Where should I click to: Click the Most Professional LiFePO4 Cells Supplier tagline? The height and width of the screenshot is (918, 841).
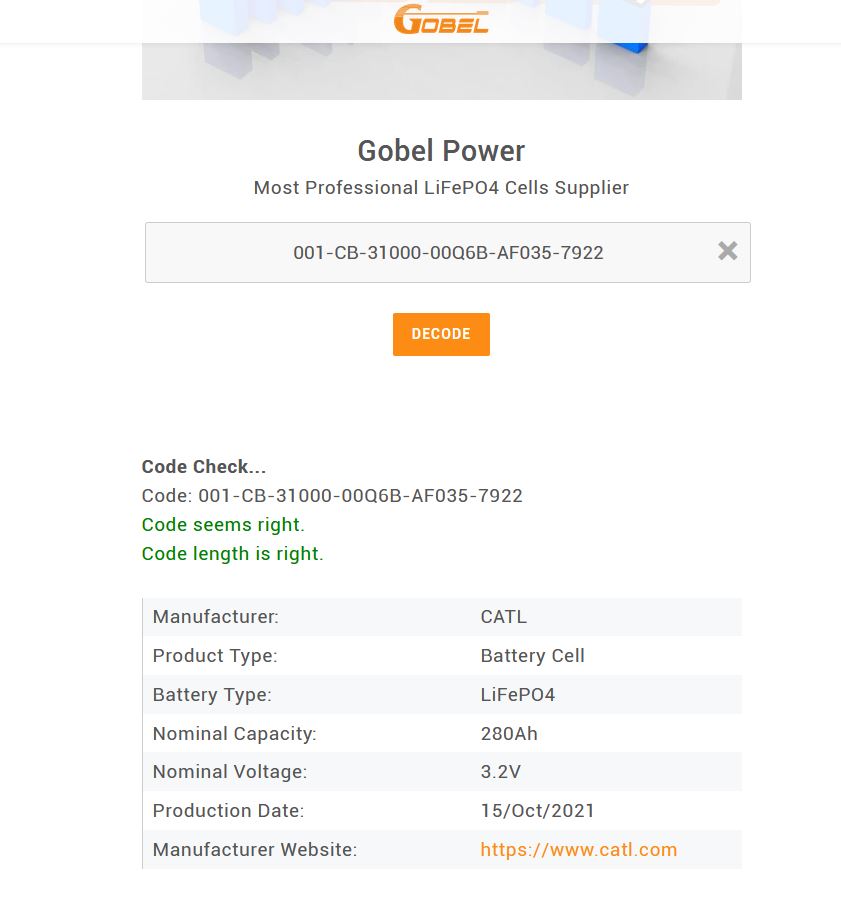coord(441,188)
